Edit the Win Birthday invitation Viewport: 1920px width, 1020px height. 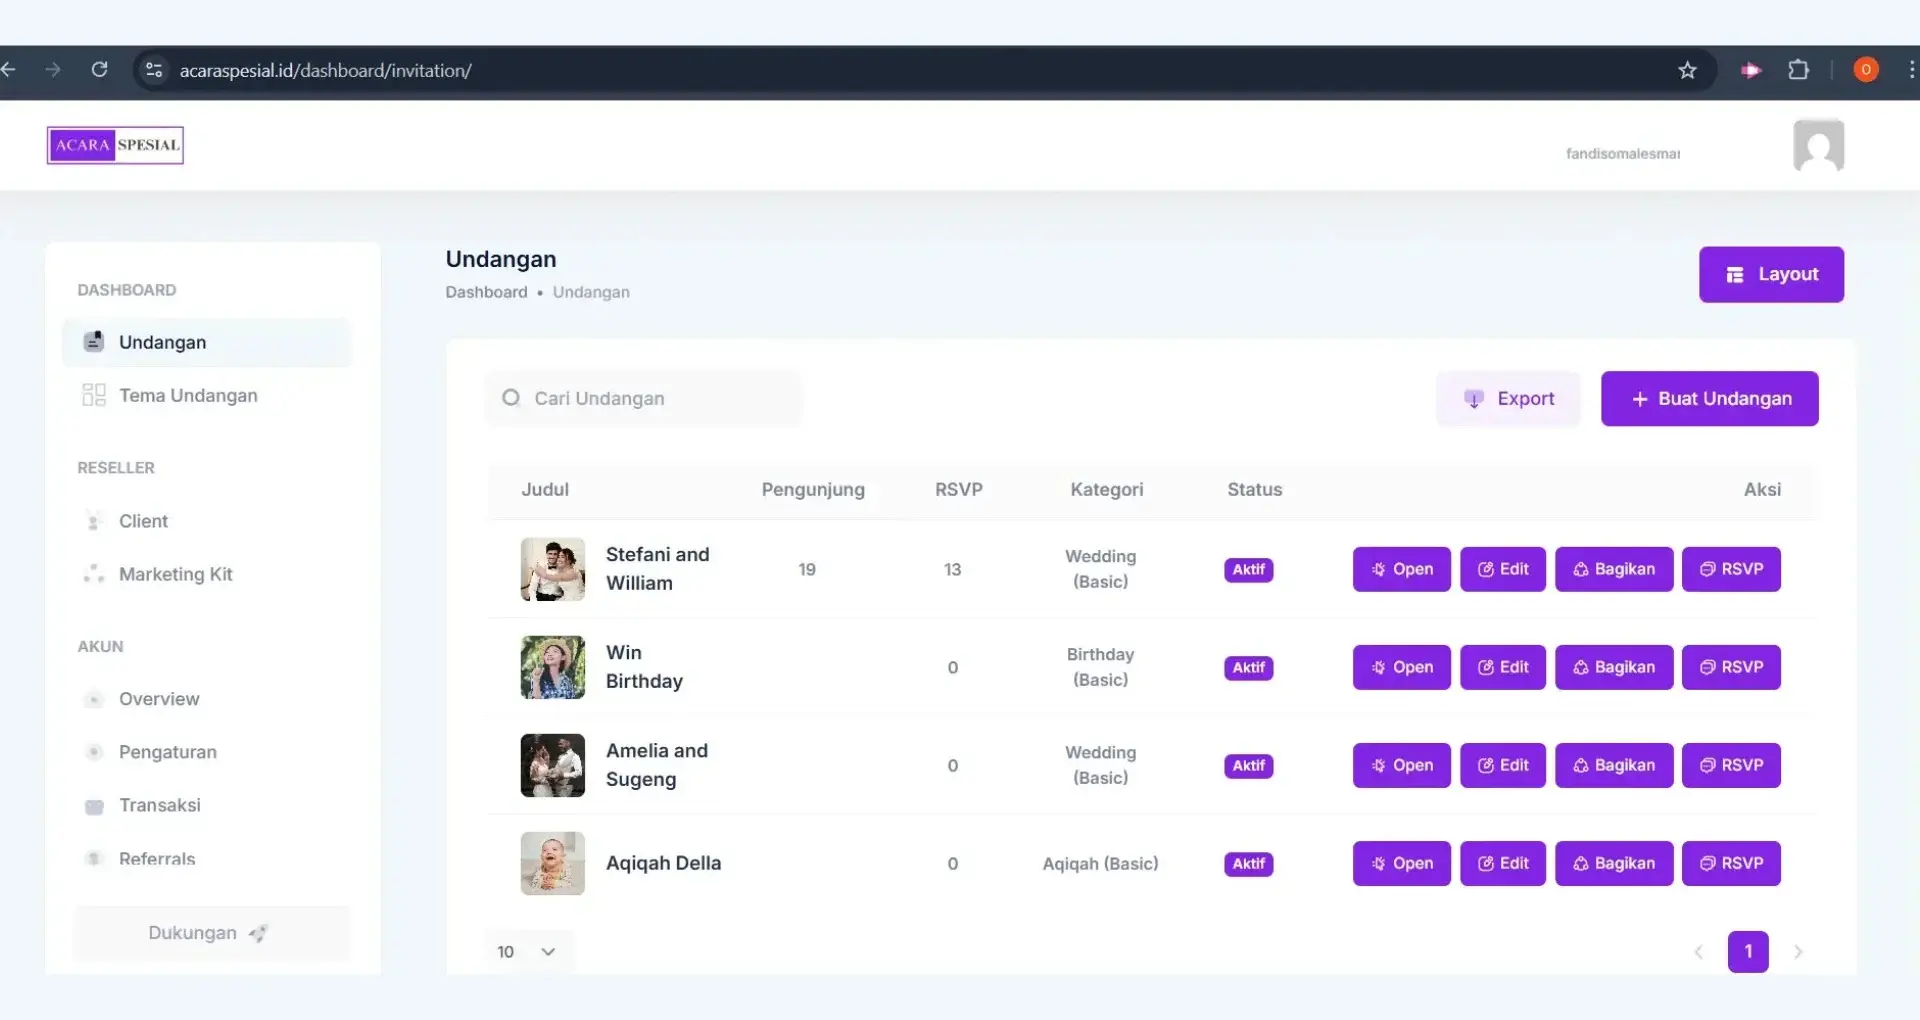[x=1502, y=668]
